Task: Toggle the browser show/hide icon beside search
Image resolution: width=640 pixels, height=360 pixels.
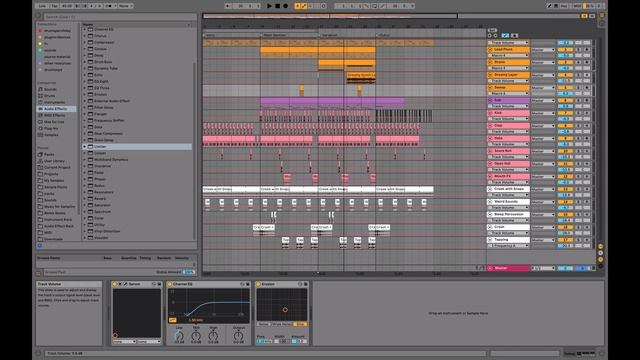Action: 38,16
